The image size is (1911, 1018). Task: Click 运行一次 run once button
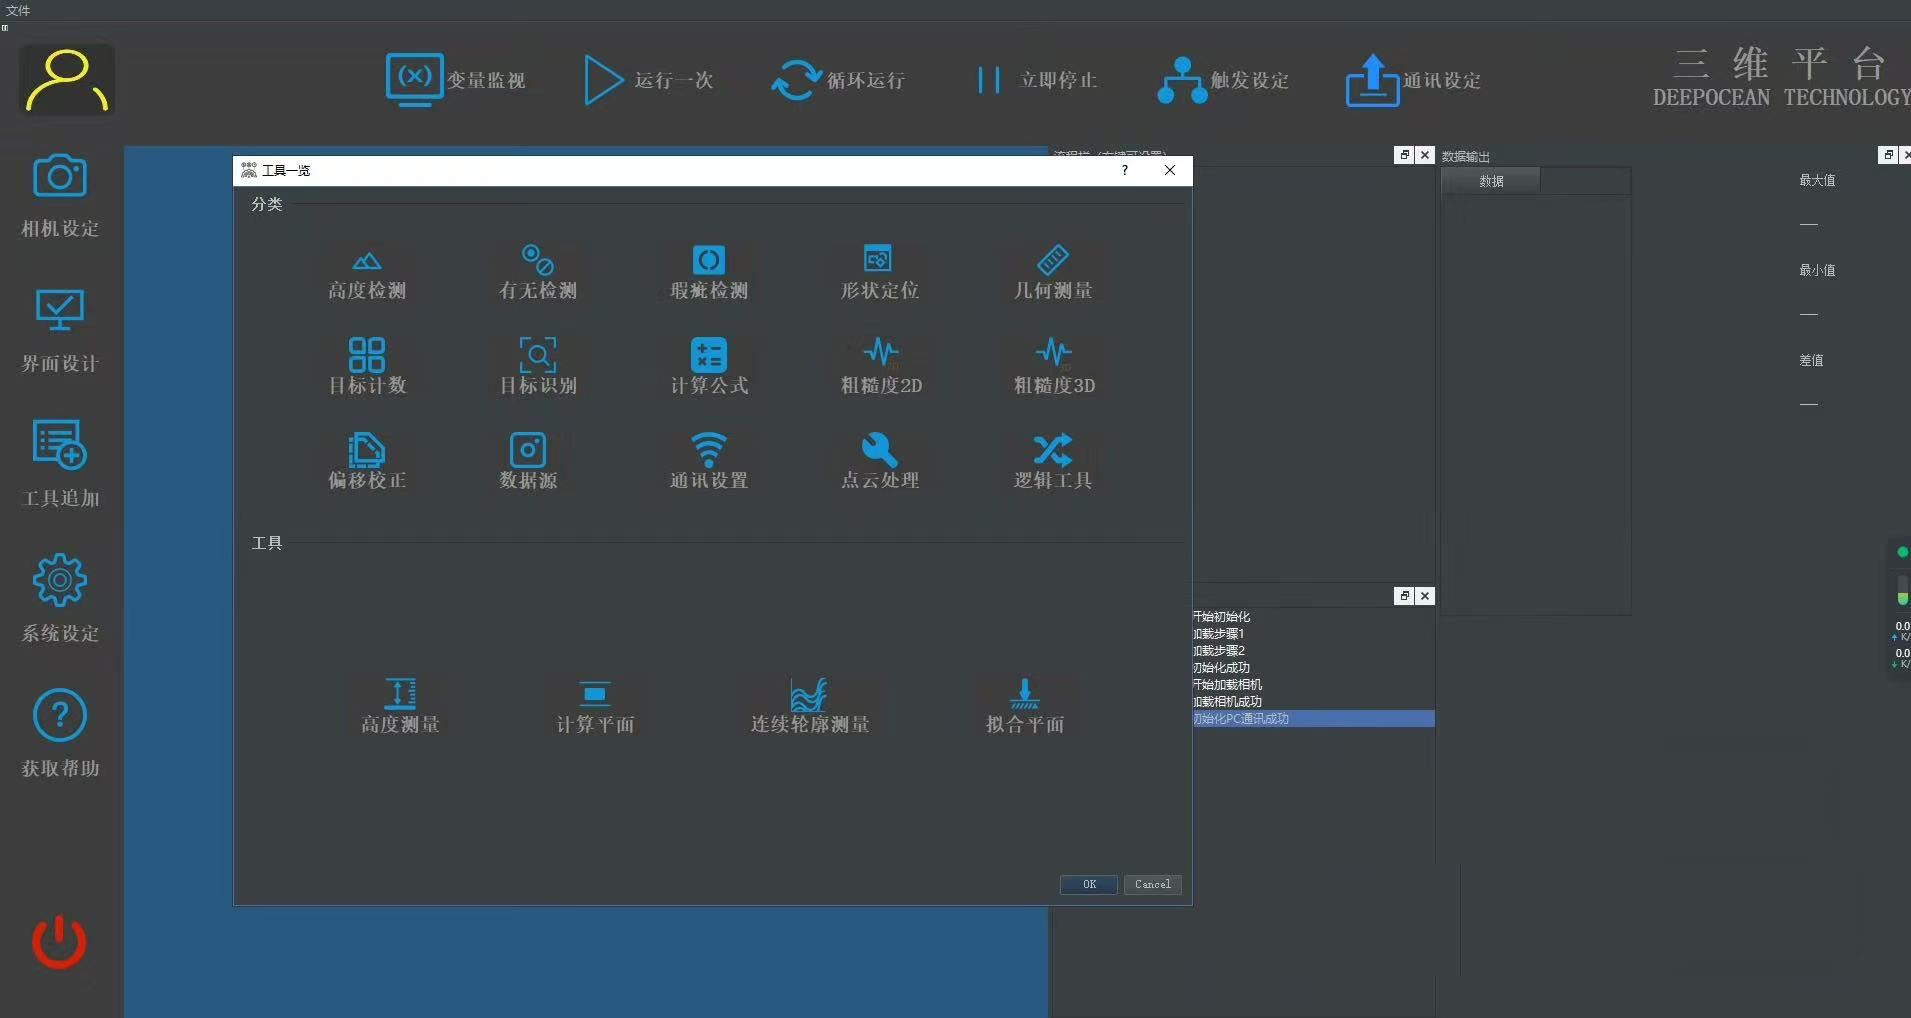pos(648,80)
